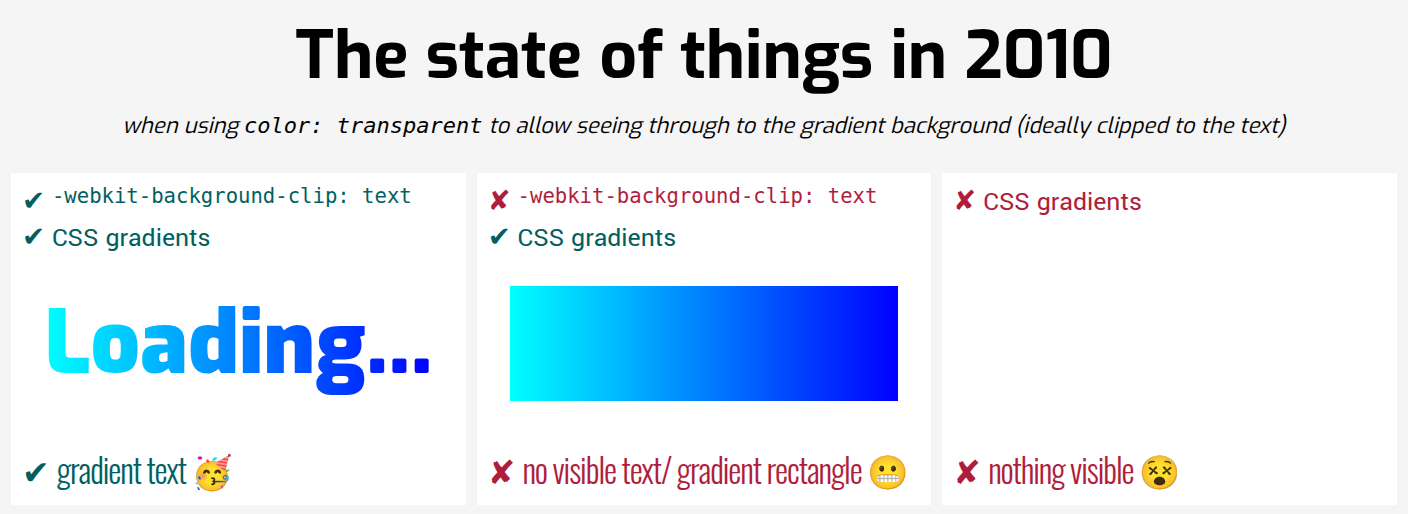Click the red cross before no visible text

pos(501,472)
